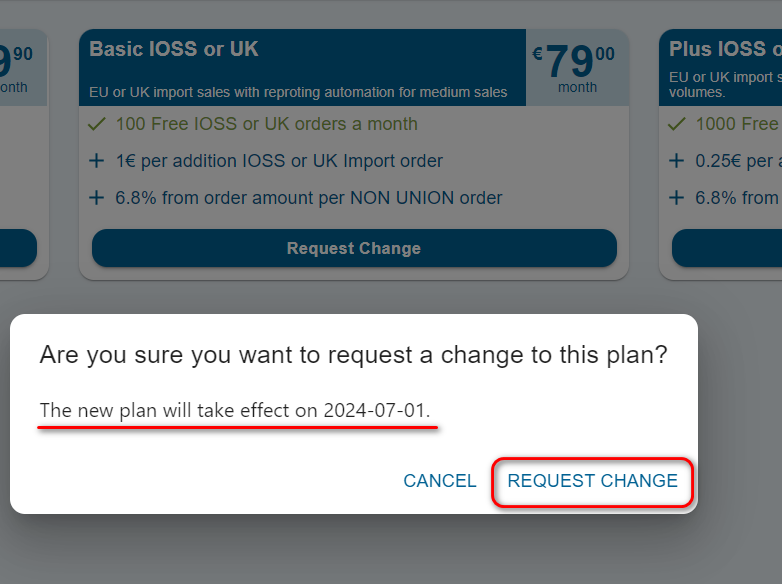Select the Plus IOSS plan heading
Viewport: 782px width, 584px height.
pos(717,49)
